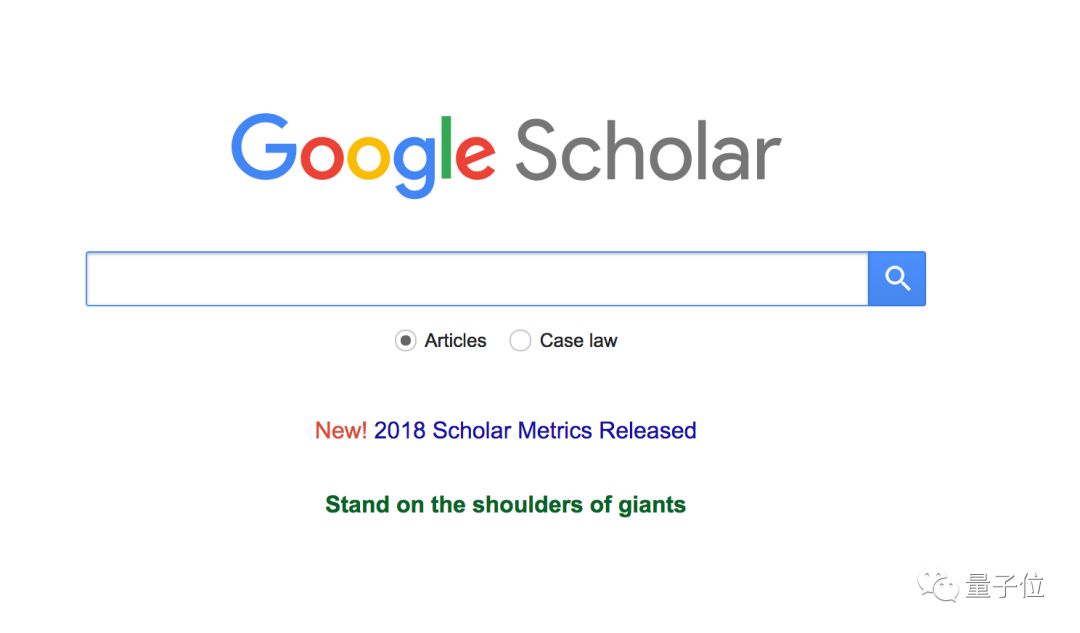Viewport: 1080px width, 633px height.
Task: Click the capital S of the Scholar wordmark
Action: coord(537,151)
